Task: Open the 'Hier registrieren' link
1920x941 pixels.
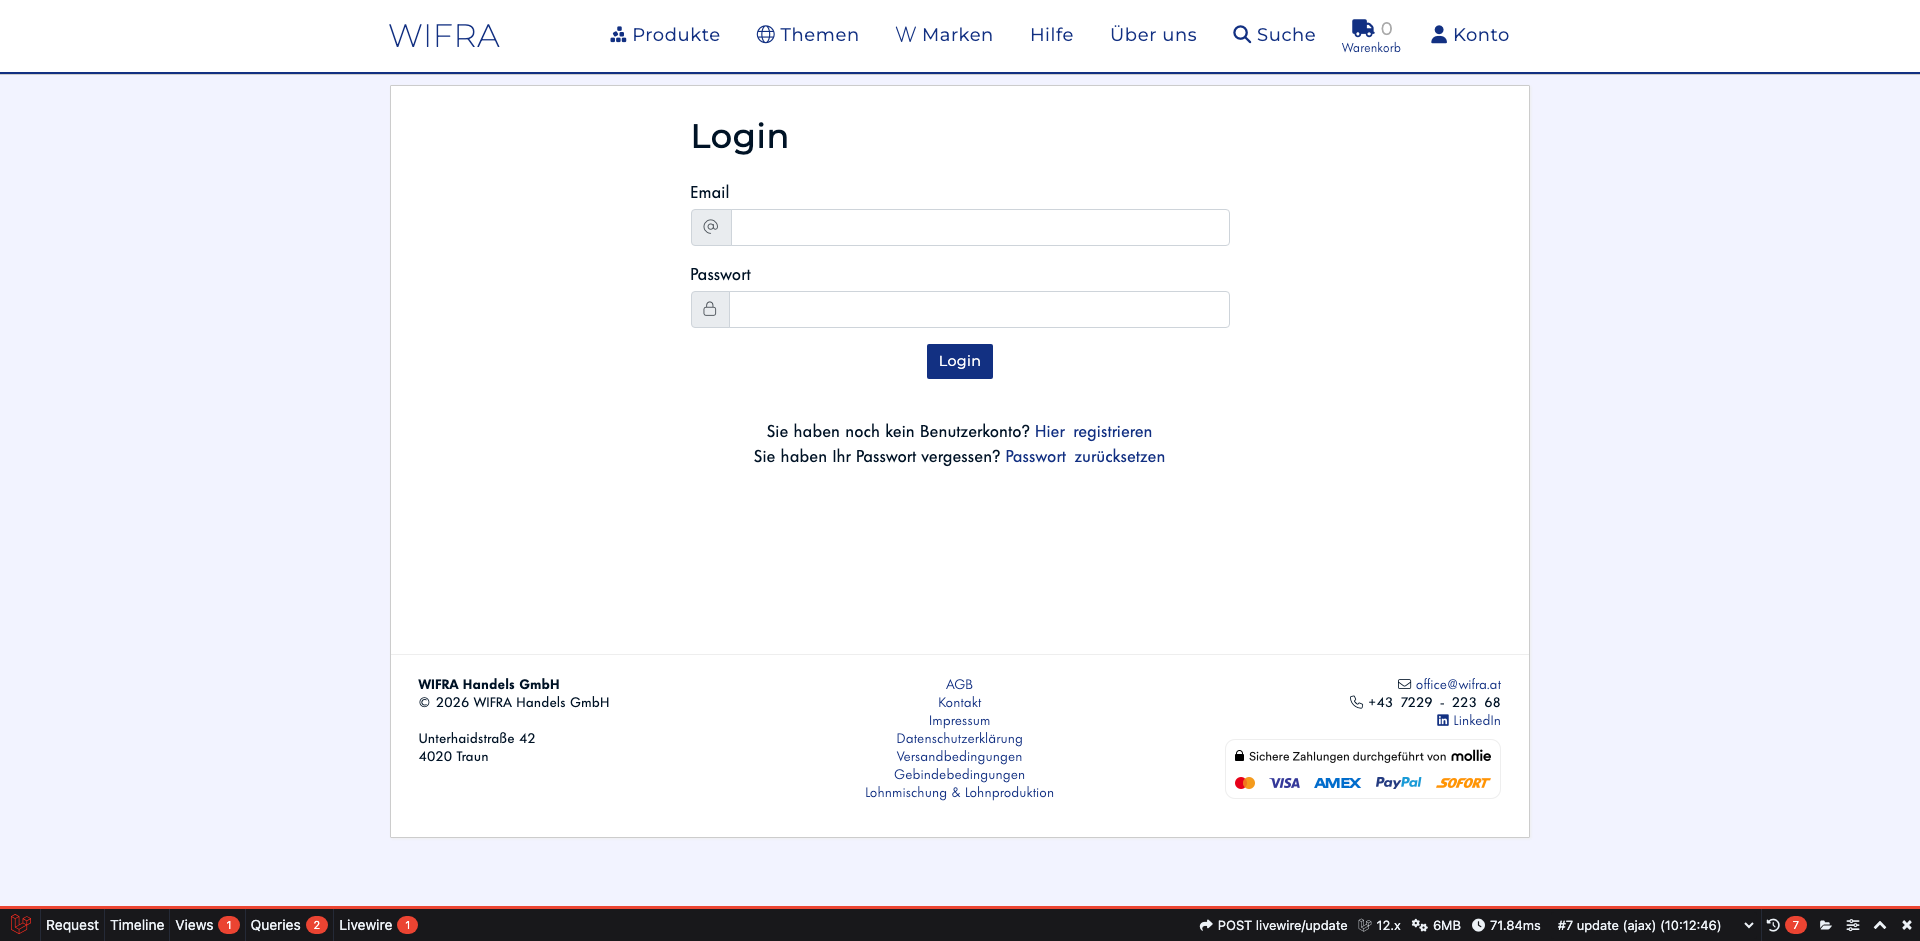Action: (x=1093, y=431)
